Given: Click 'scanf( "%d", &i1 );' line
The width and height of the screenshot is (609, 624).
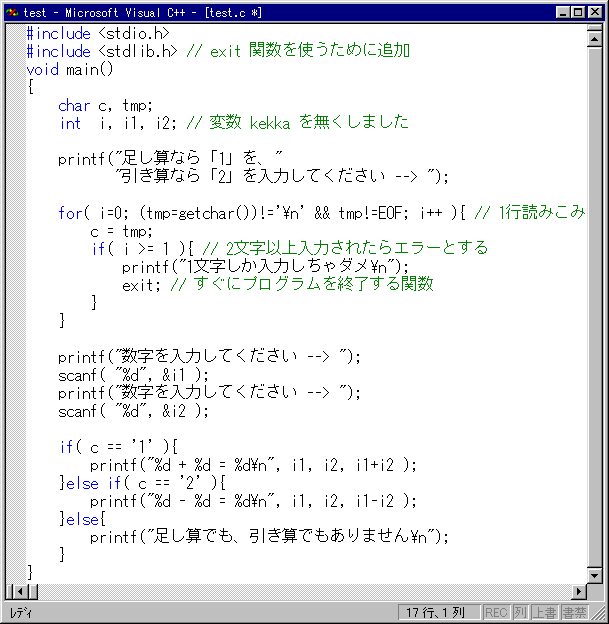Looking at the screenshot, I should (x=133, y=375).
